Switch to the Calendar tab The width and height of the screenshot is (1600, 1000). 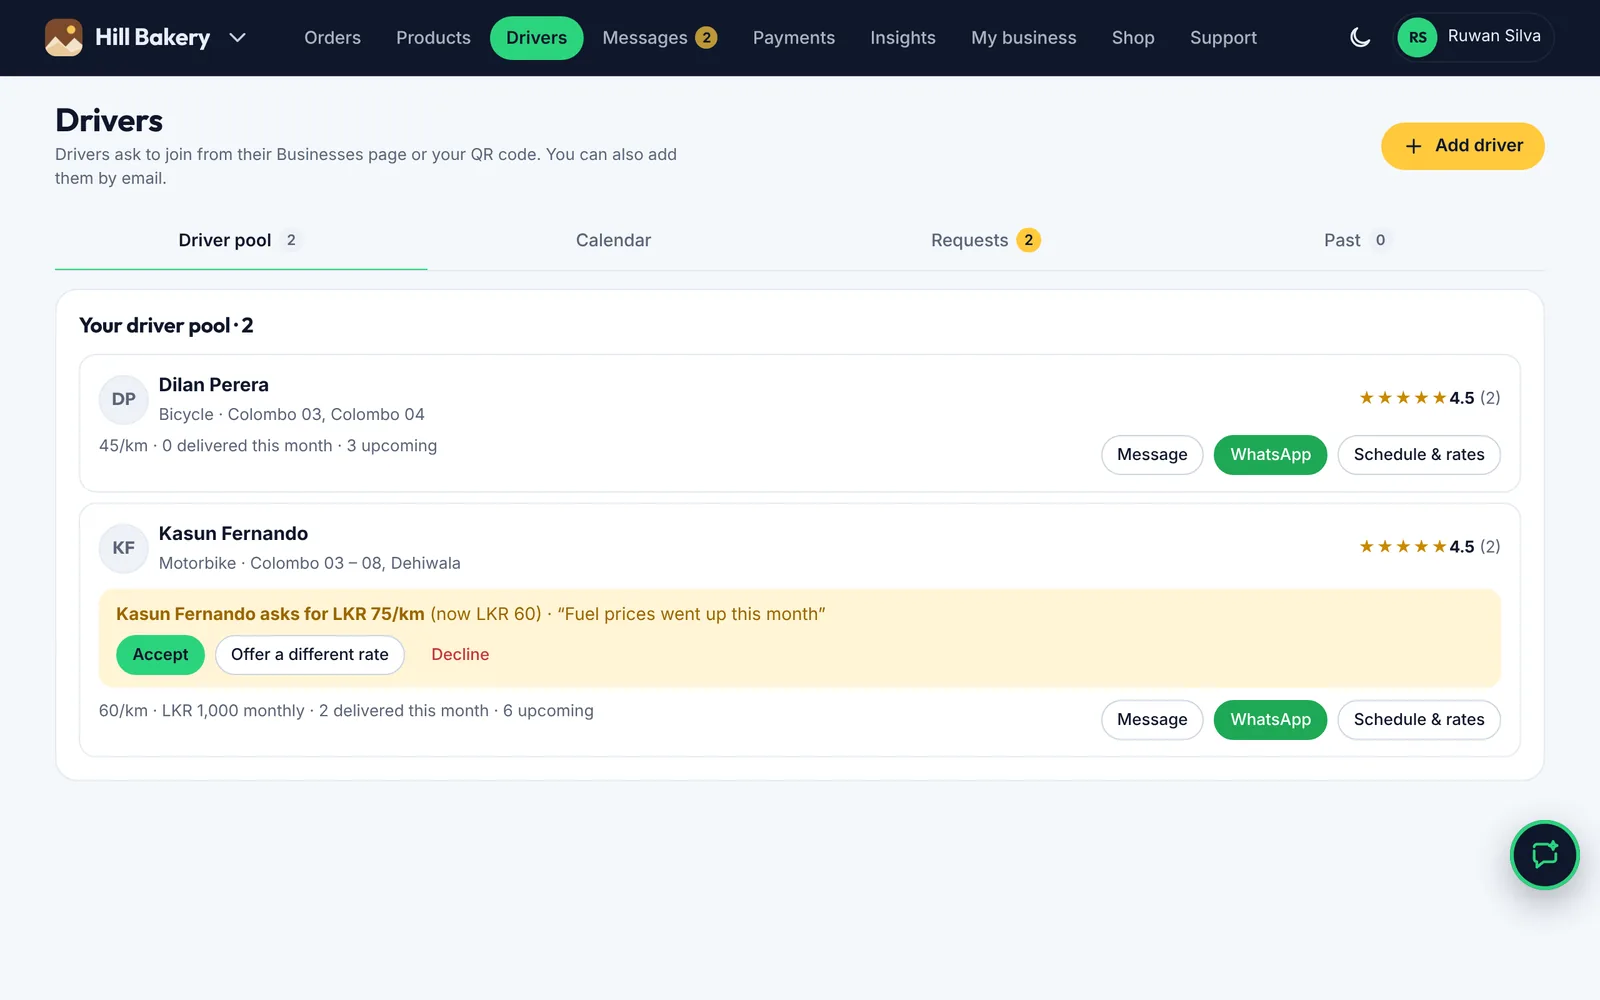(x=613, y=240)
